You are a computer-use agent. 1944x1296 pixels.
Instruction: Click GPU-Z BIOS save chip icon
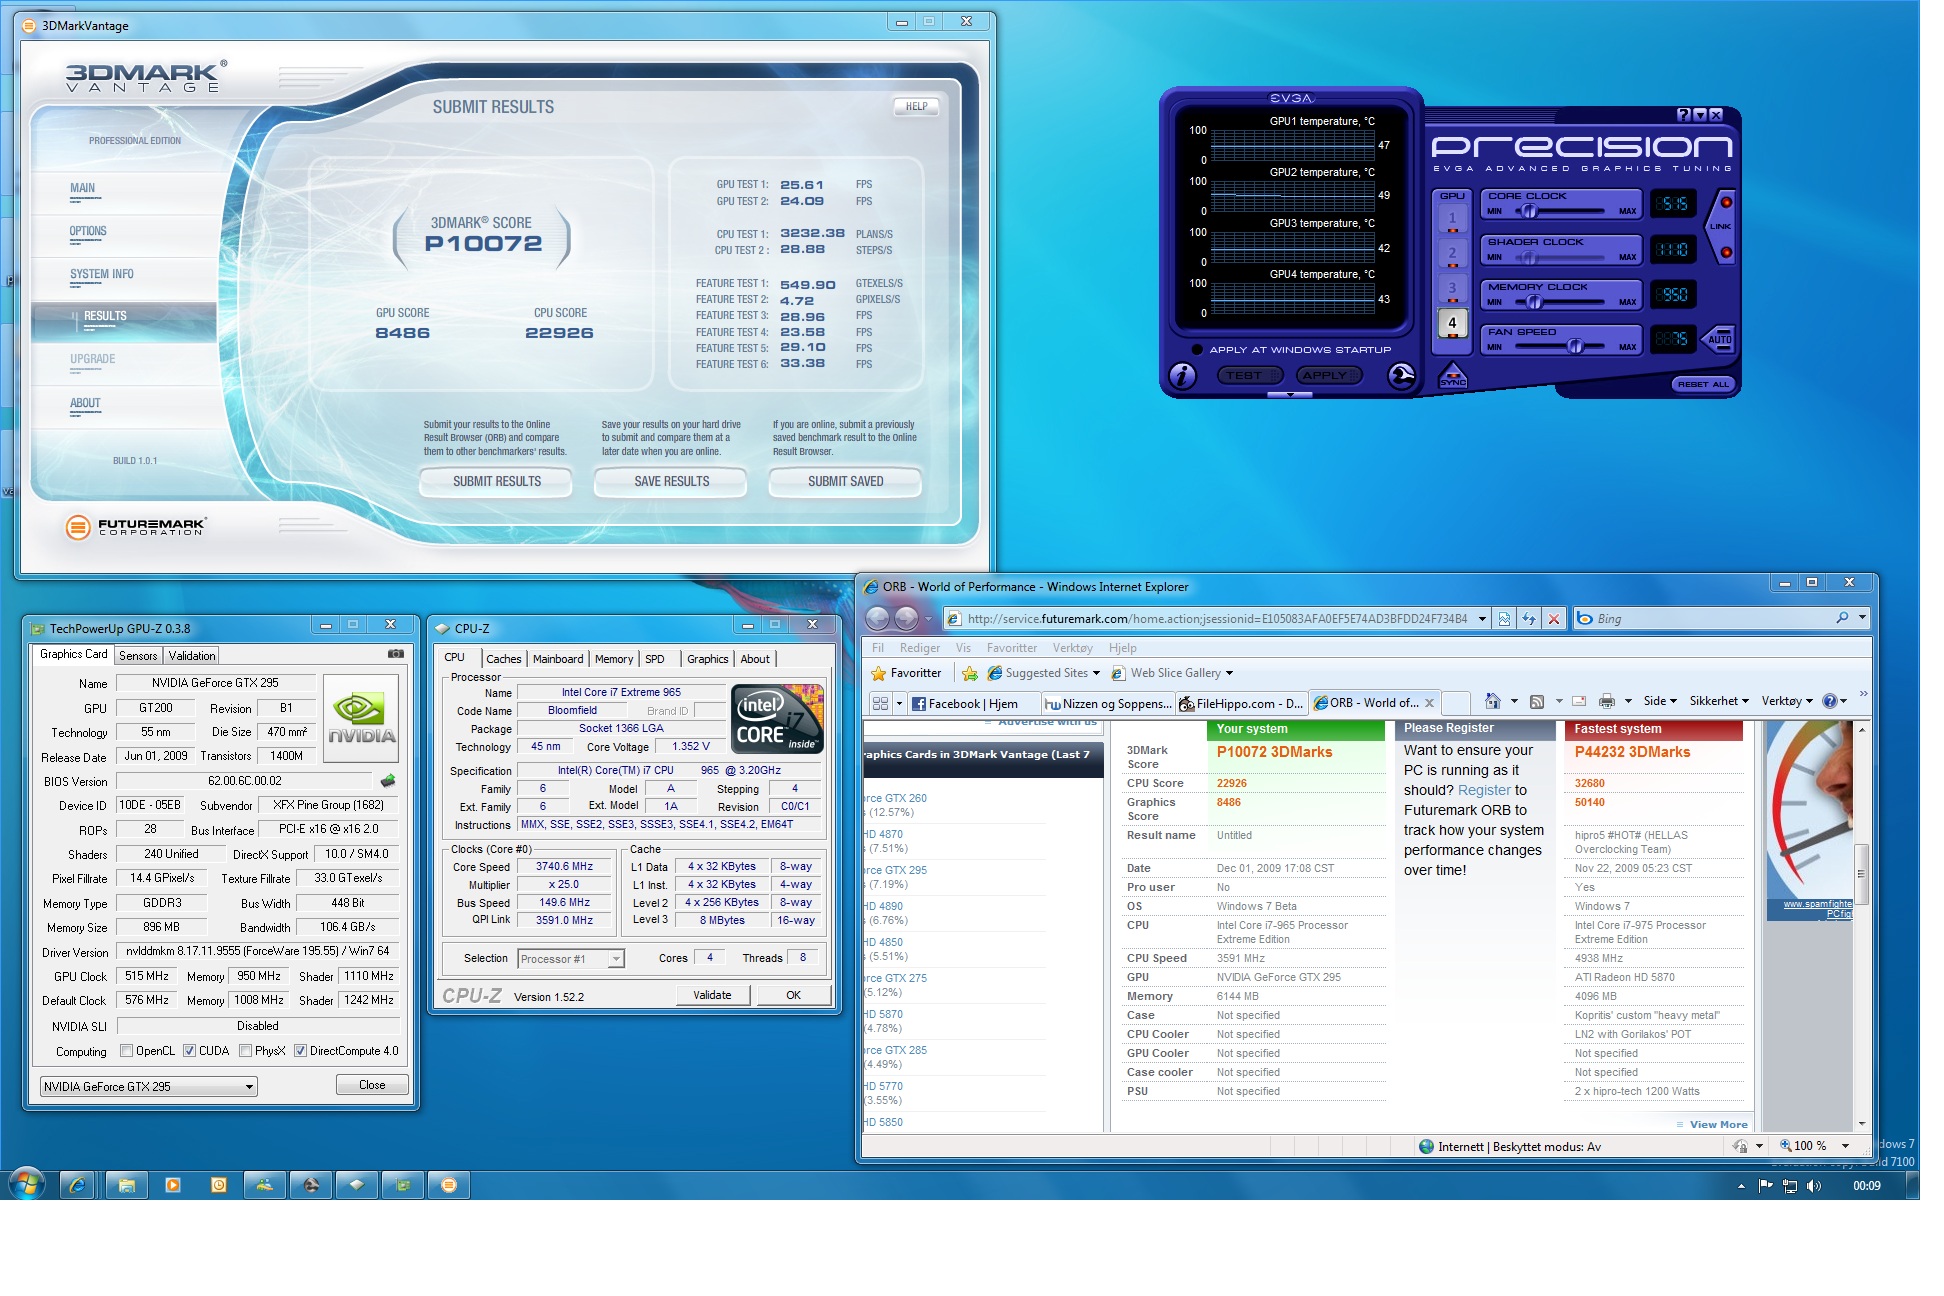[x=388, y=781]
